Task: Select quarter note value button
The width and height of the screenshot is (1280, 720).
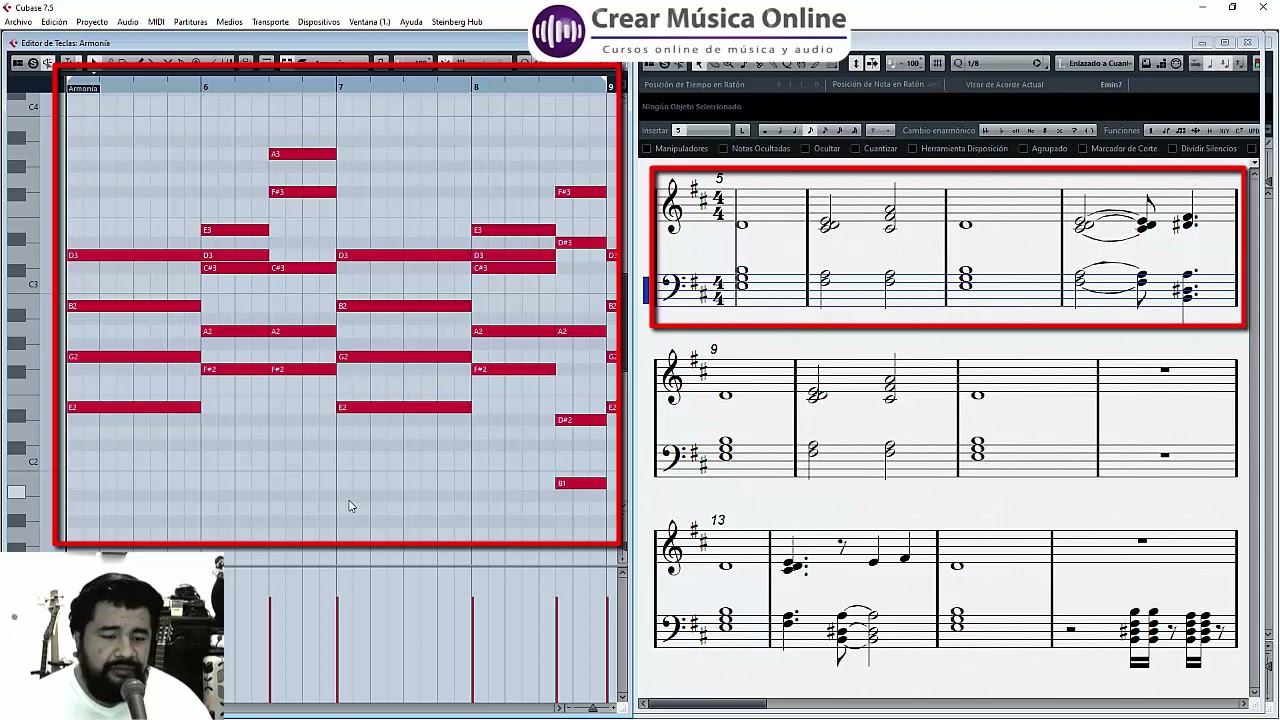Action: (795, 130)
